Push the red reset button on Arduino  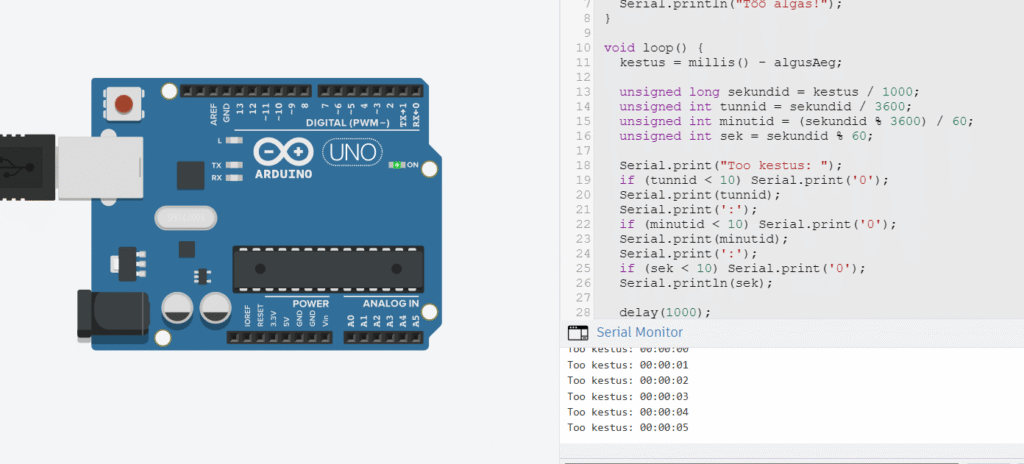point(123,104)
